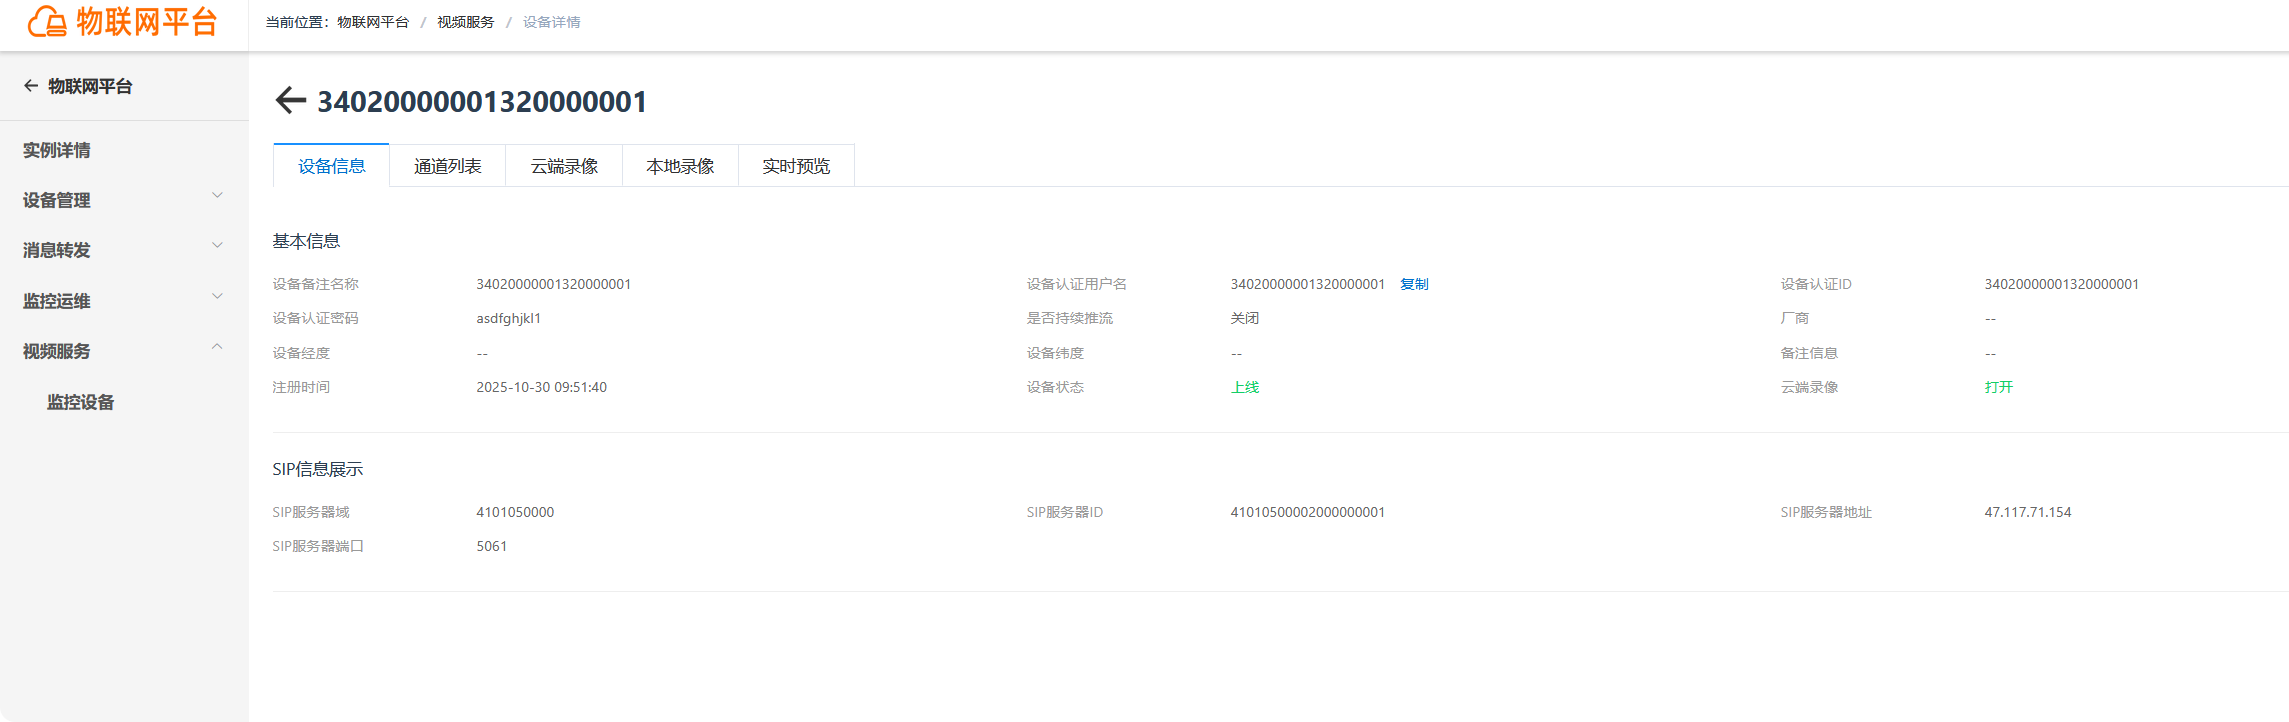2289x722 pixels.
Task: Click 视频服务 breadcrumb link
Action: point(466,22)
